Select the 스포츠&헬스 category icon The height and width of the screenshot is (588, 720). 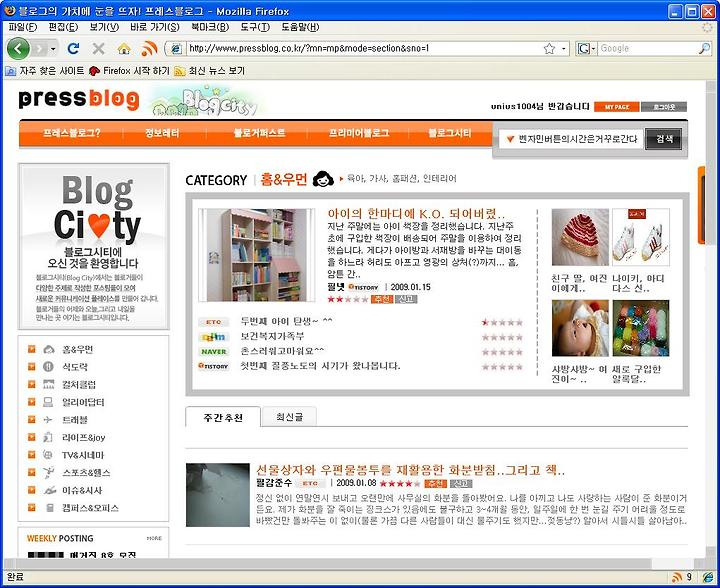pos(49,472)
